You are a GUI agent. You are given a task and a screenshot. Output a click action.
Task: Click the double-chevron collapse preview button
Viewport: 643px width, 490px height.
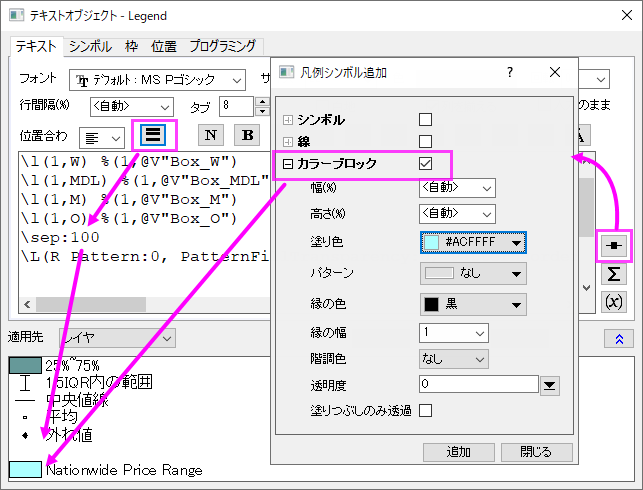pyautogui.click(x=619, y=339)
